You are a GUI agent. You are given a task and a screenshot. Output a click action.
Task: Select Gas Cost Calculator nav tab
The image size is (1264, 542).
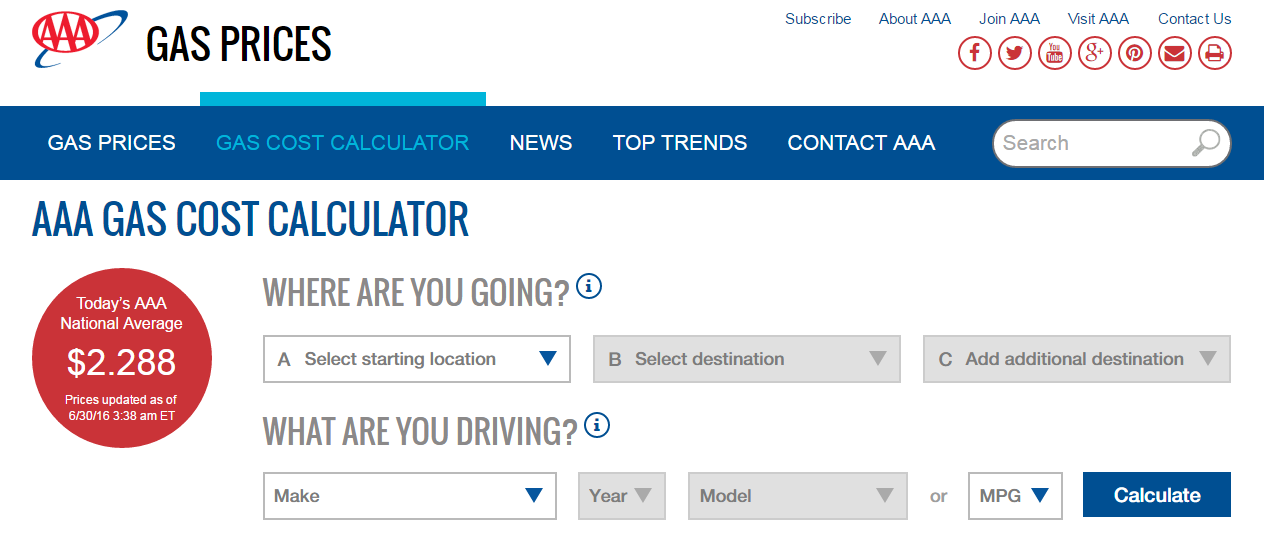tap(343, 143)
